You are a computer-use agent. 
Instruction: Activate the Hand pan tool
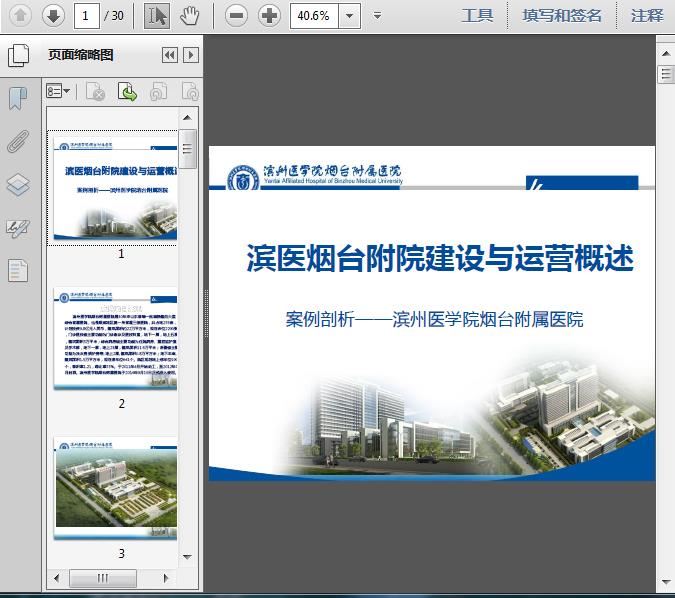[x=189, y=16]
